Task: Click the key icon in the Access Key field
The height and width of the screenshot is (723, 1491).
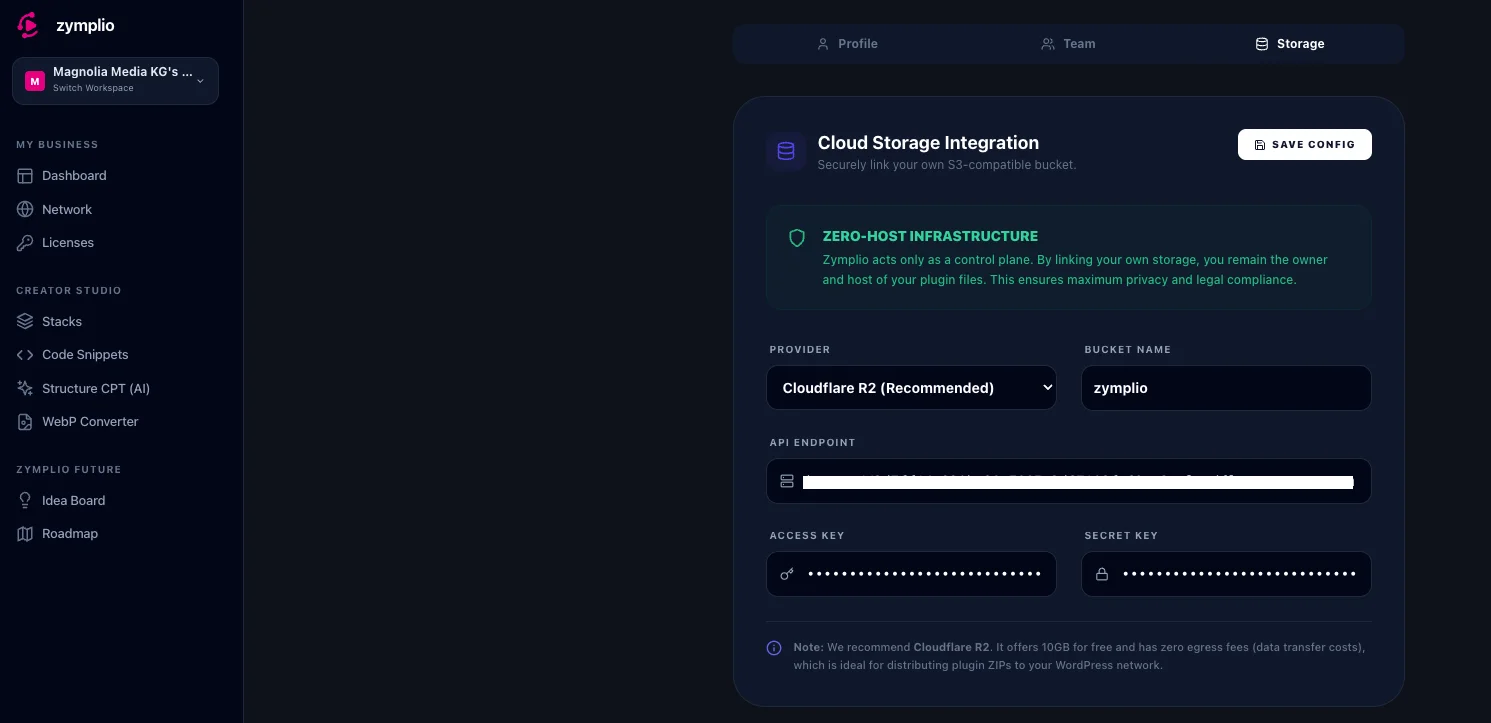Action: point(787,574)
